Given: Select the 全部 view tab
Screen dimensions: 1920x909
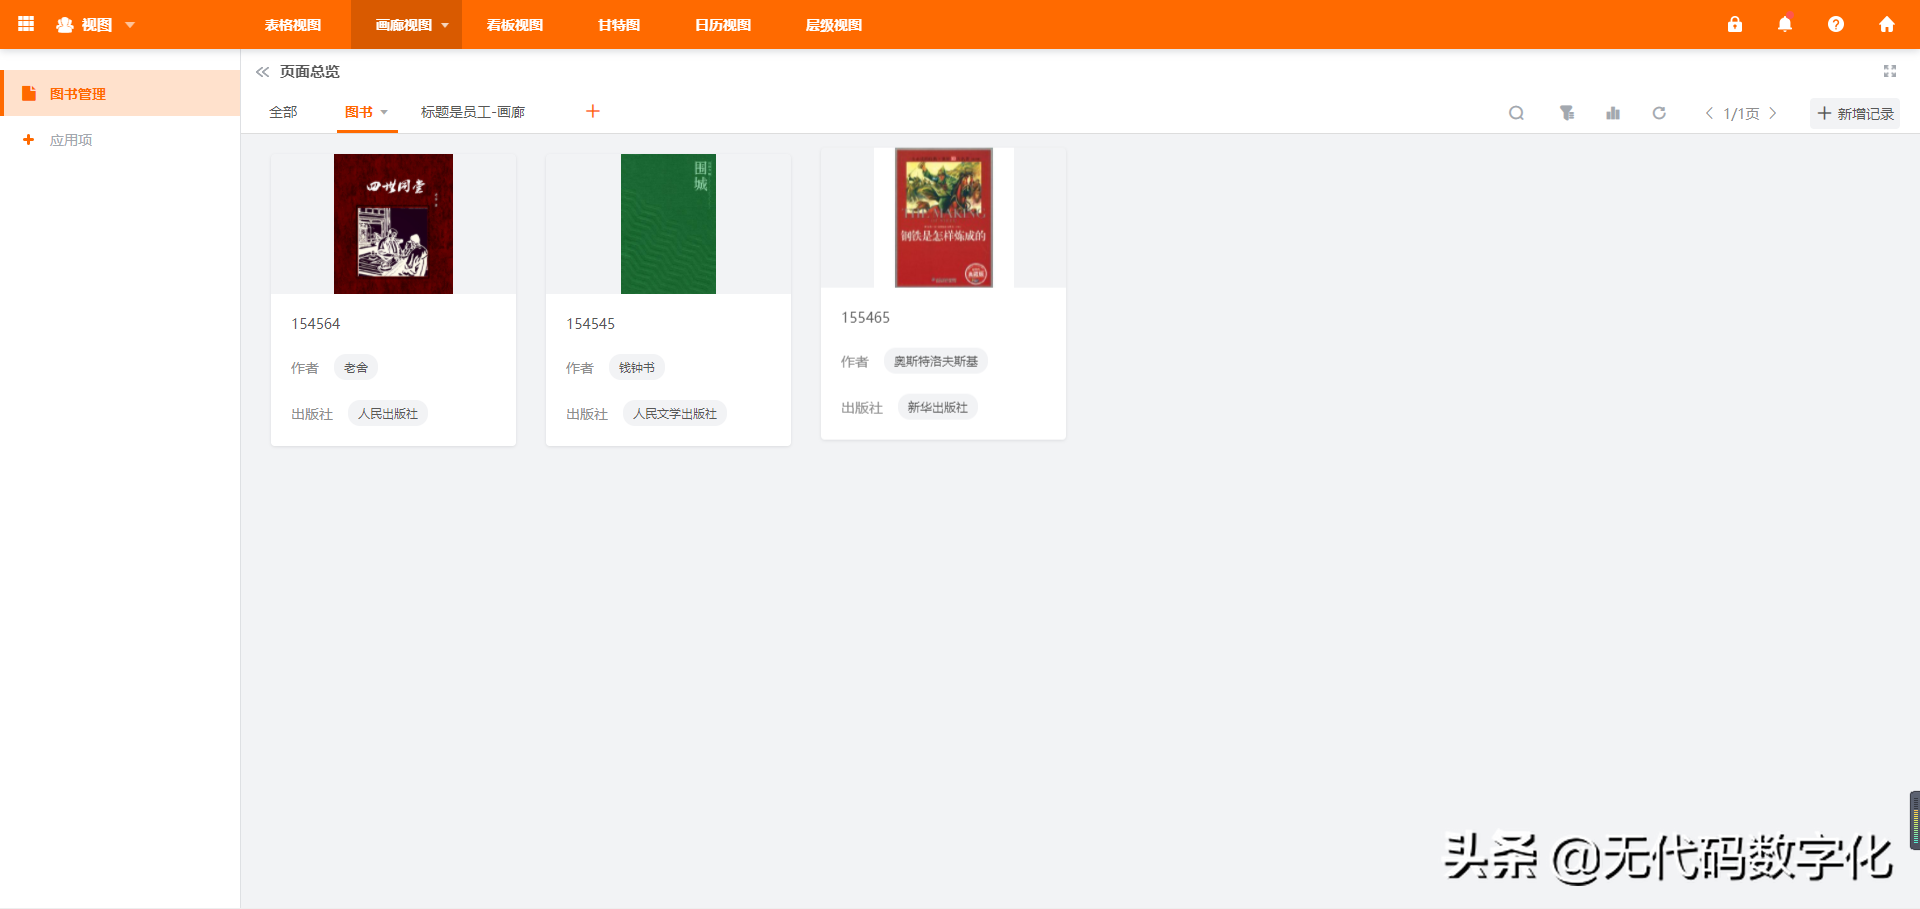Looking at the screenshot, I should (x=283, y=112).
